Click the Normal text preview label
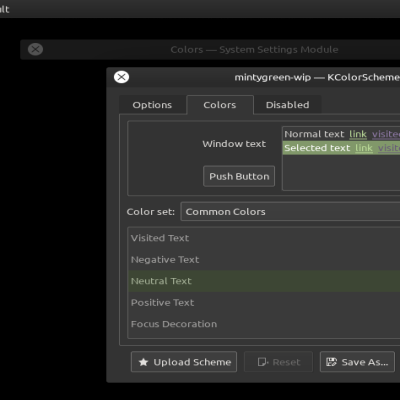Image resolution: width=400 pixels, height=400 pixels. pyautogui.click(x=314, y=134)
